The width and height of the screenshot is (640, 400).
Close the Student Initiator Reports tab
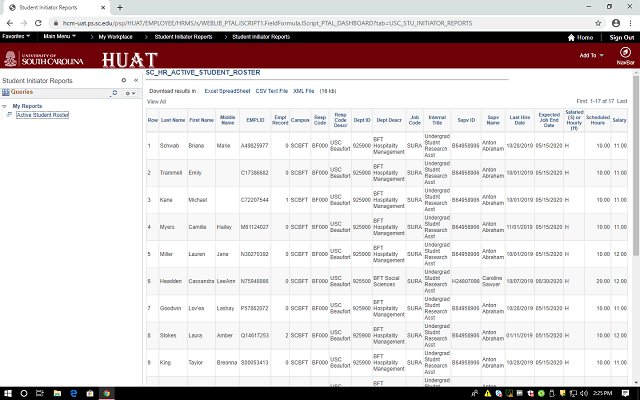(103, 7)
